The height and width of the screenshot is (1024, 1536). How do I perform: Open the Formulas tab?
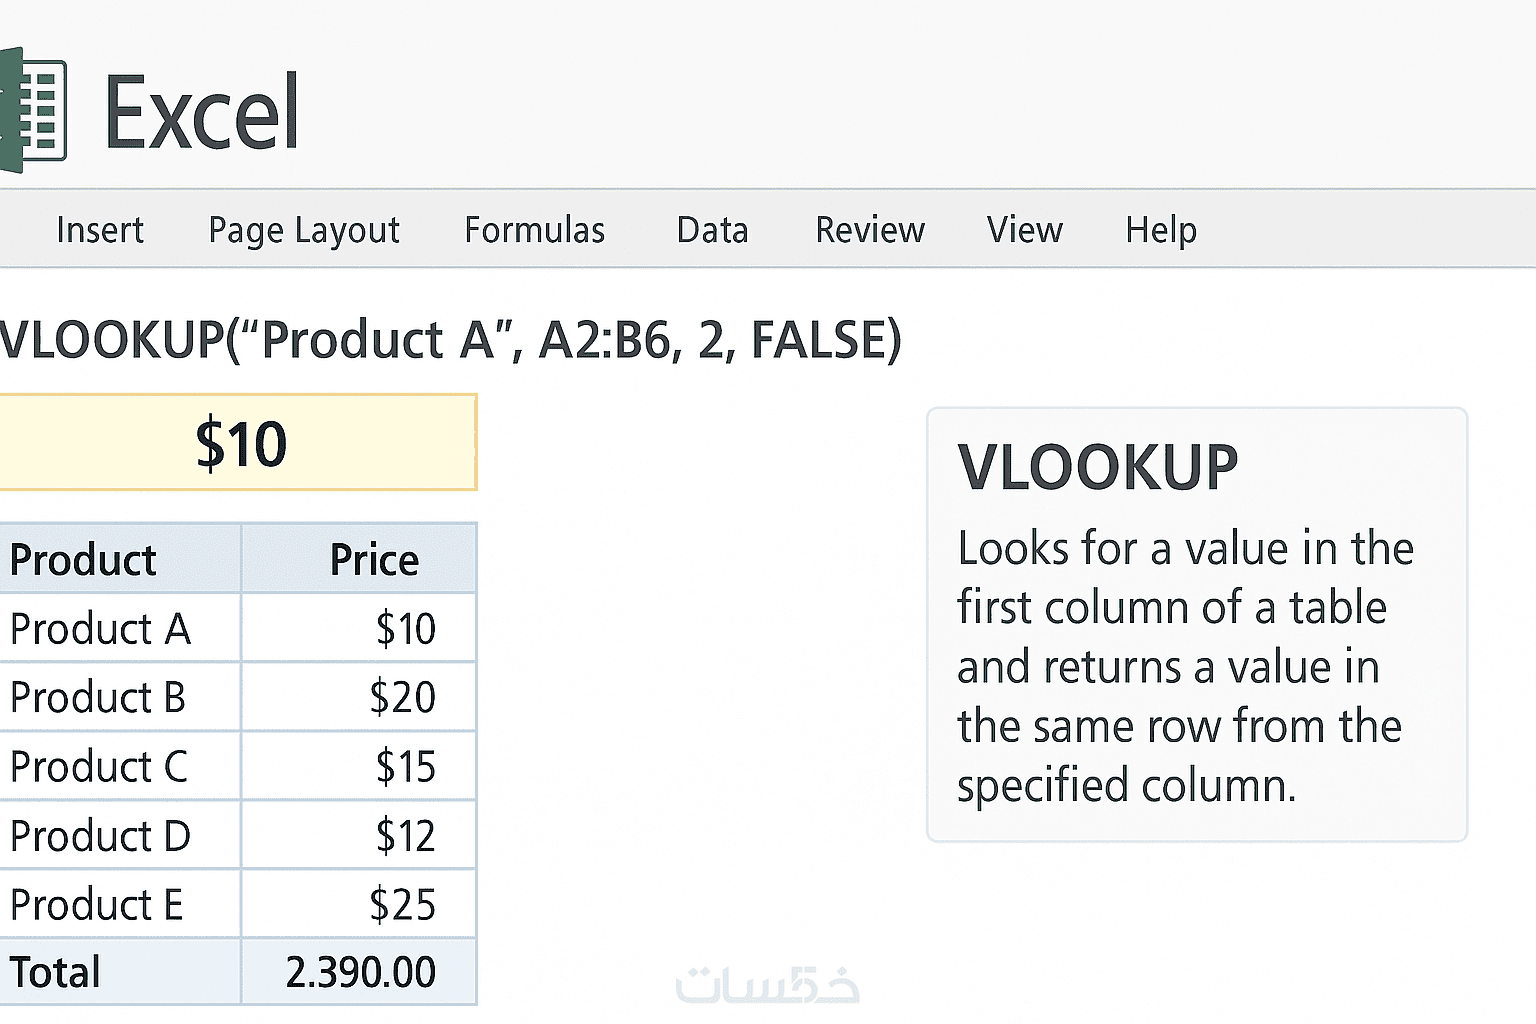[535, 230]
